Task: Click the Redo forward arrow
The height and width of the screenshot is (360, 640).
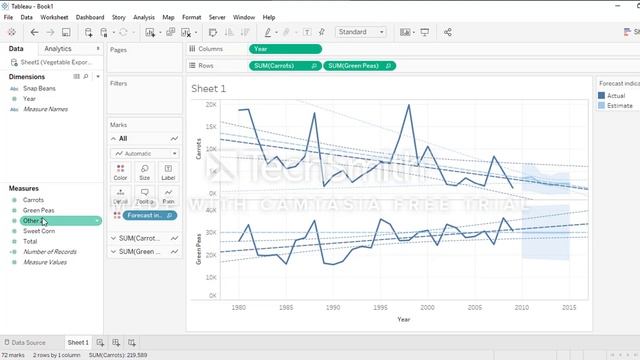Action: [50, 32]
